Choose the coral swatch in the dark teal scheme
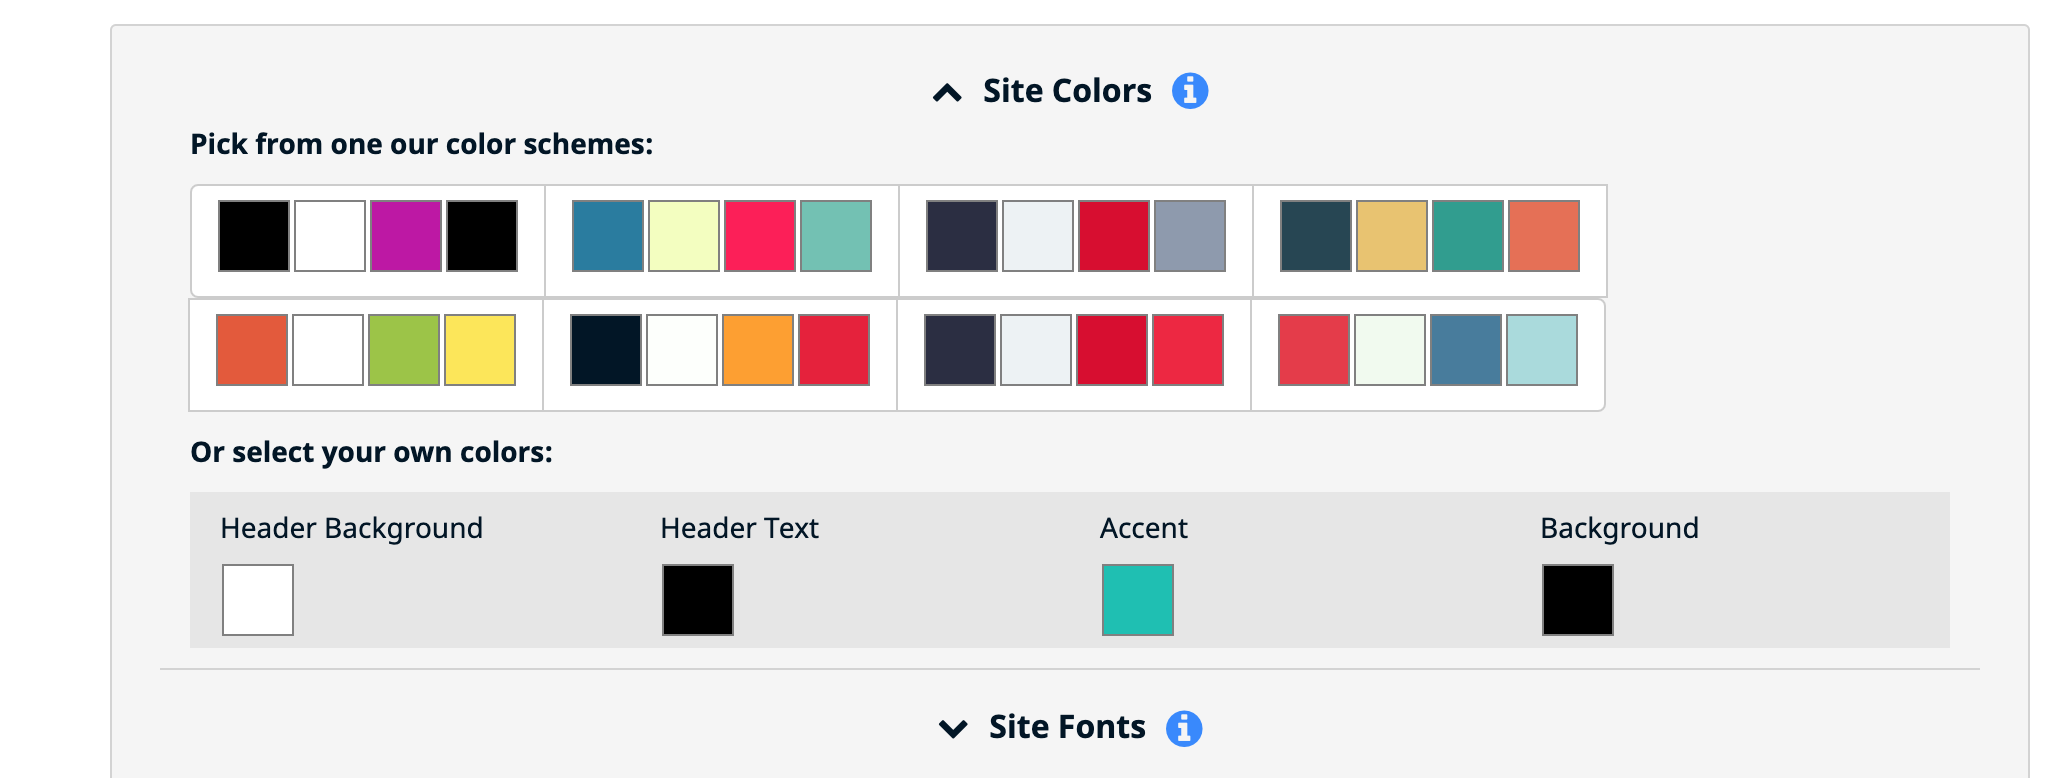The height and width of the screenshot is (778, 2054). pos(1544,236)
